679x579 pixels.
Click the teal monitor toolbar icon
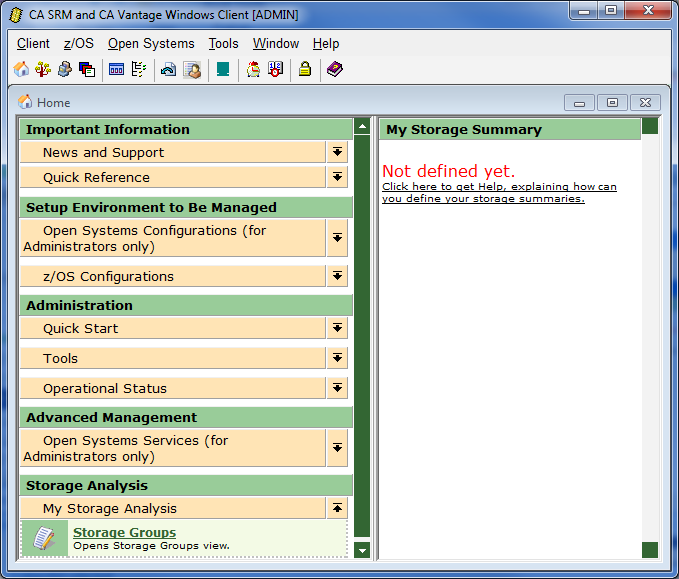(x=223, y=70)
